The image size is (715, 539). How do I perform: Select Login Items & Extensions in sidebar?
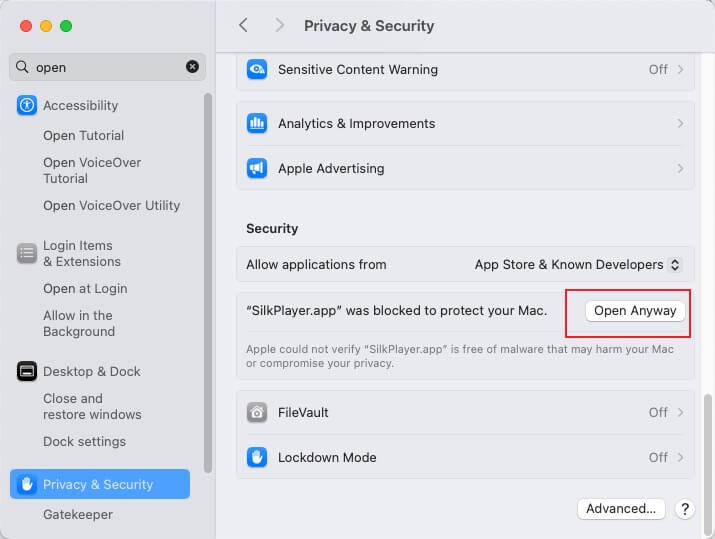82,254
